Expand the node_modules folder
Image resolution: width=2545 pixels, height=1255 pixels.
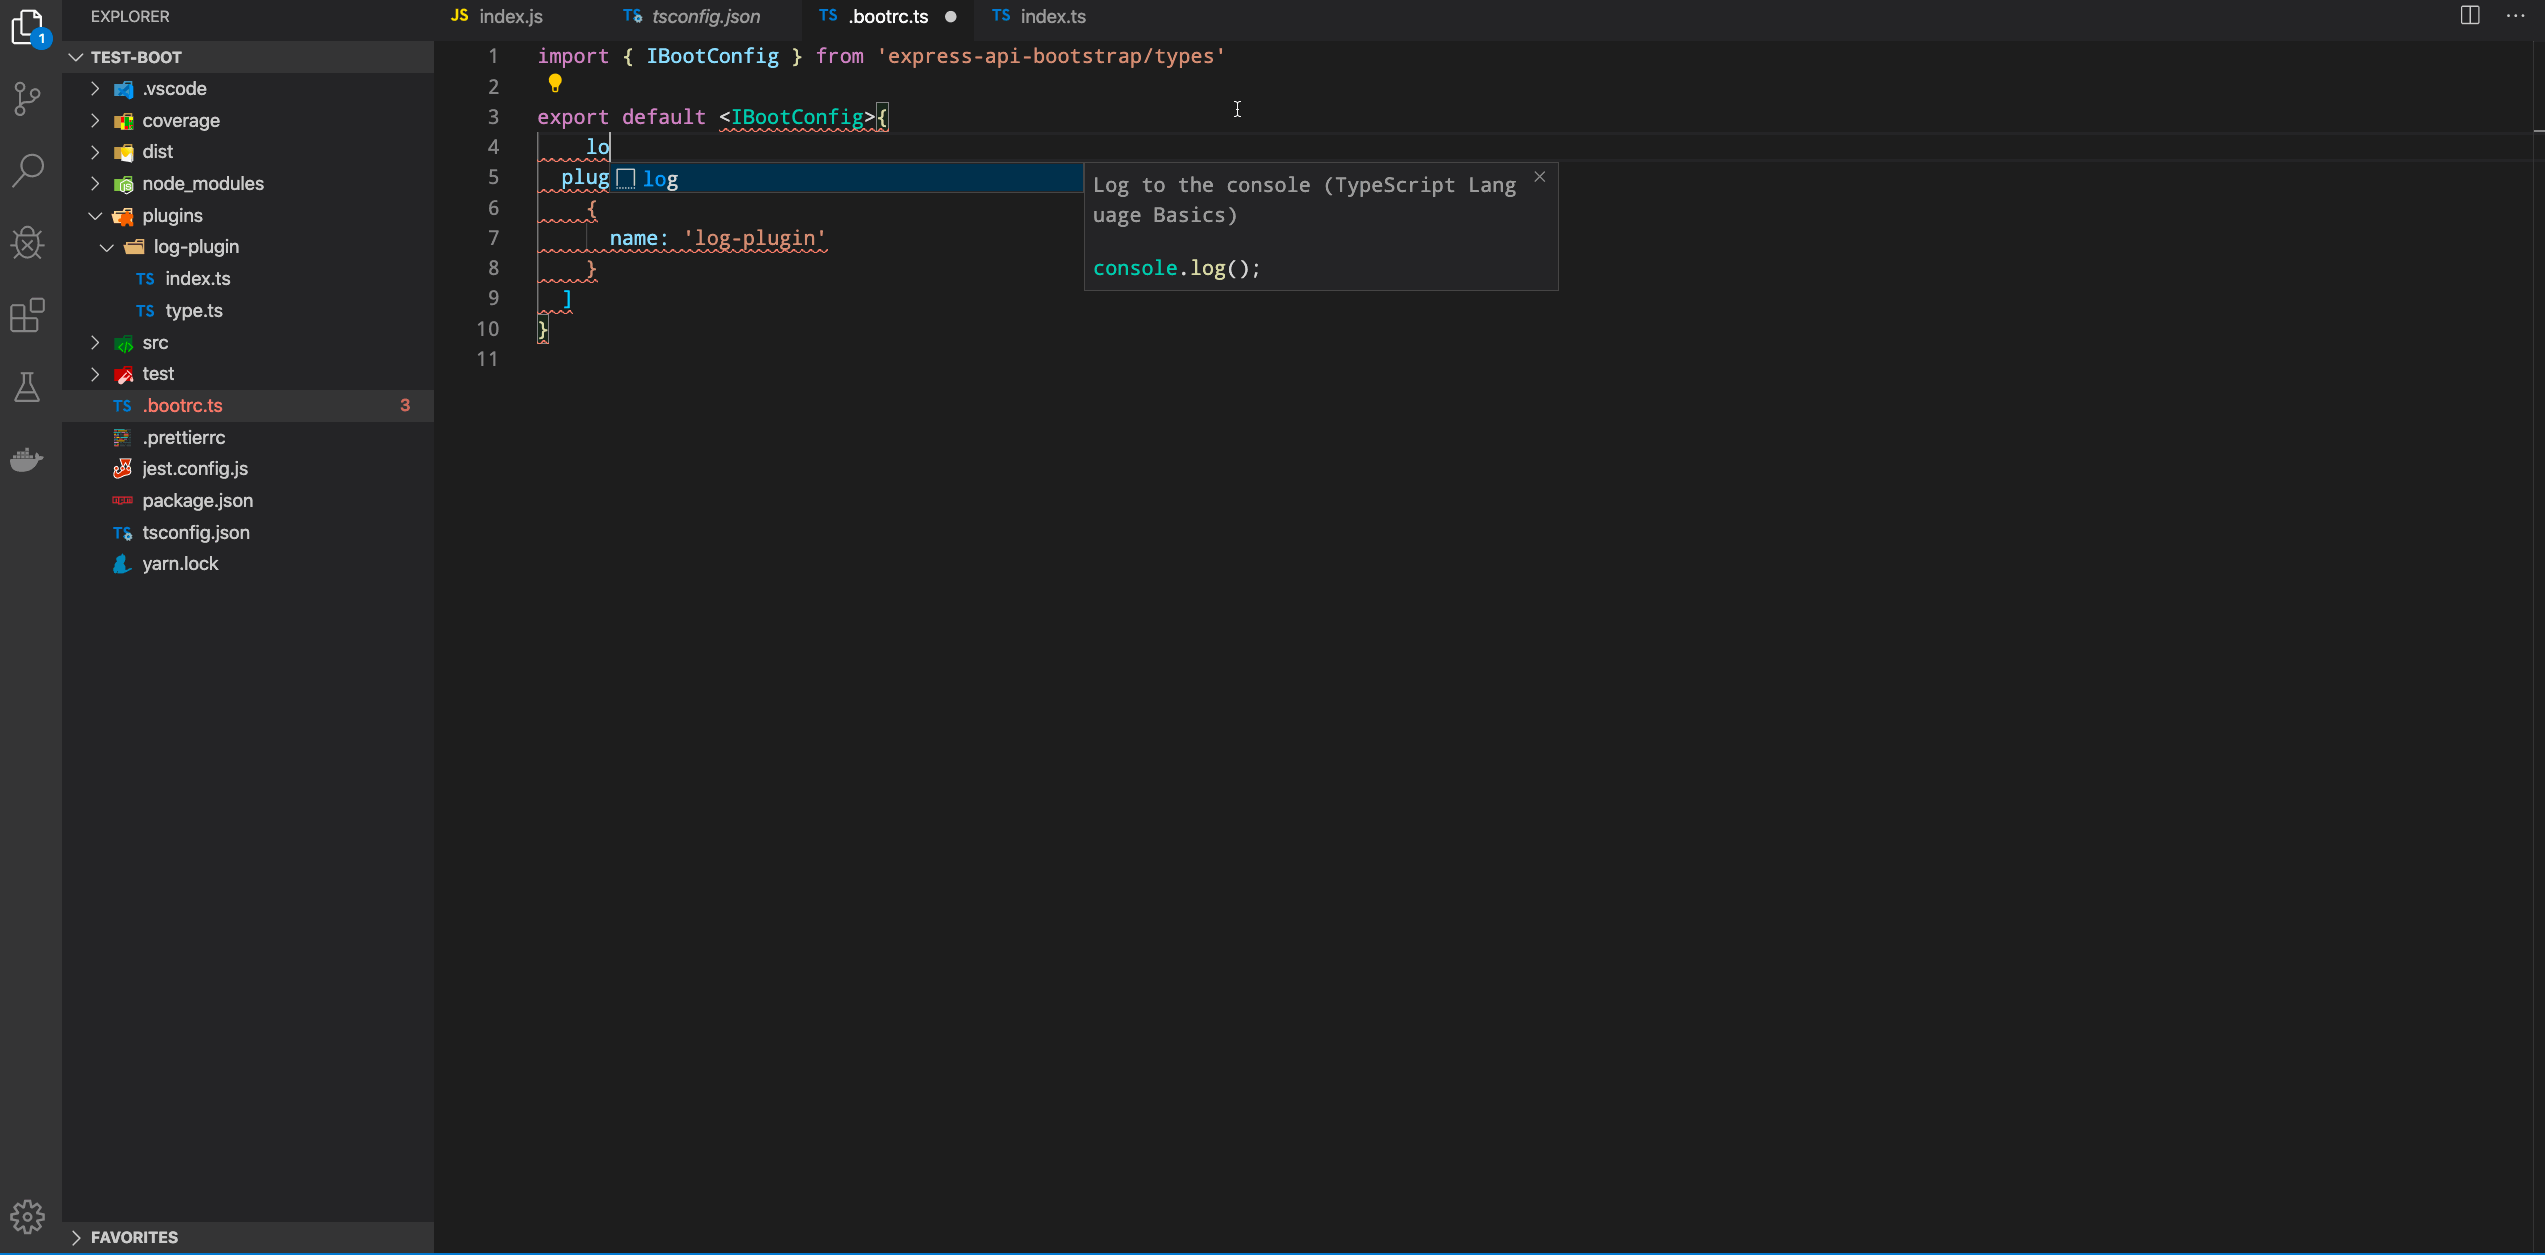click(x=95, y=184)
